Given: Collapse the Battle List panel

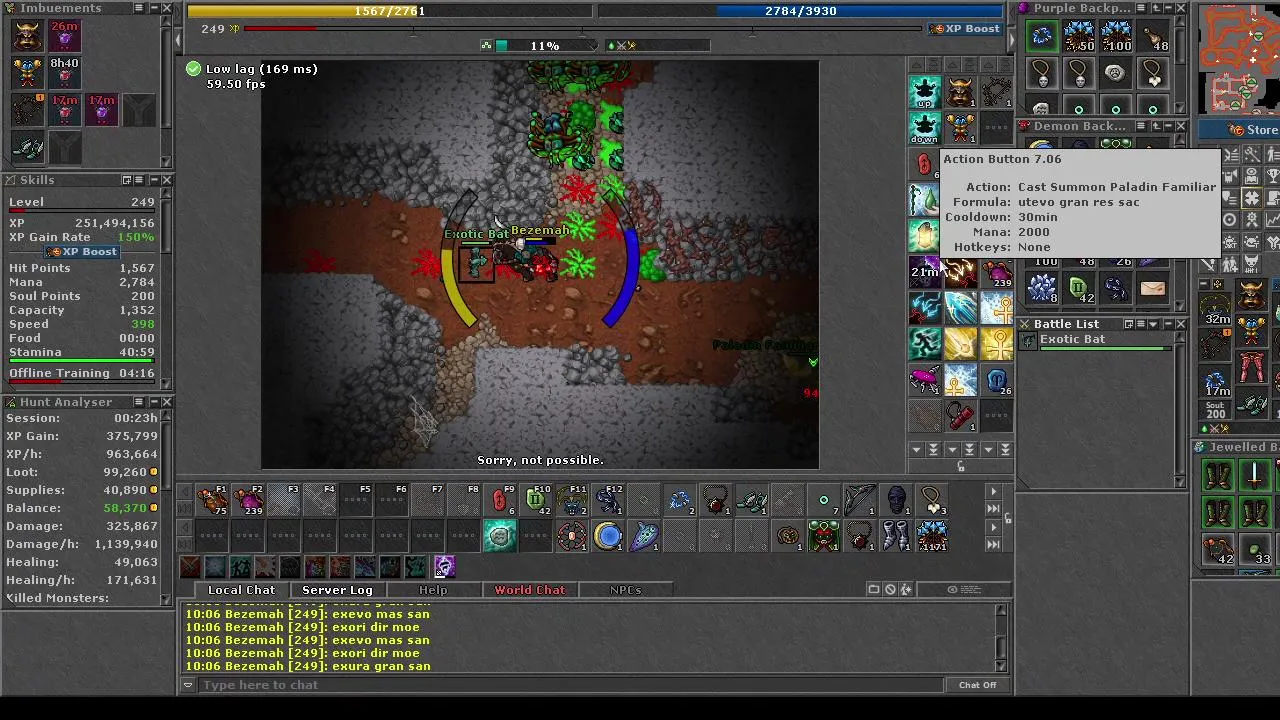Looking at the screenshot, I should point(1168,324).
